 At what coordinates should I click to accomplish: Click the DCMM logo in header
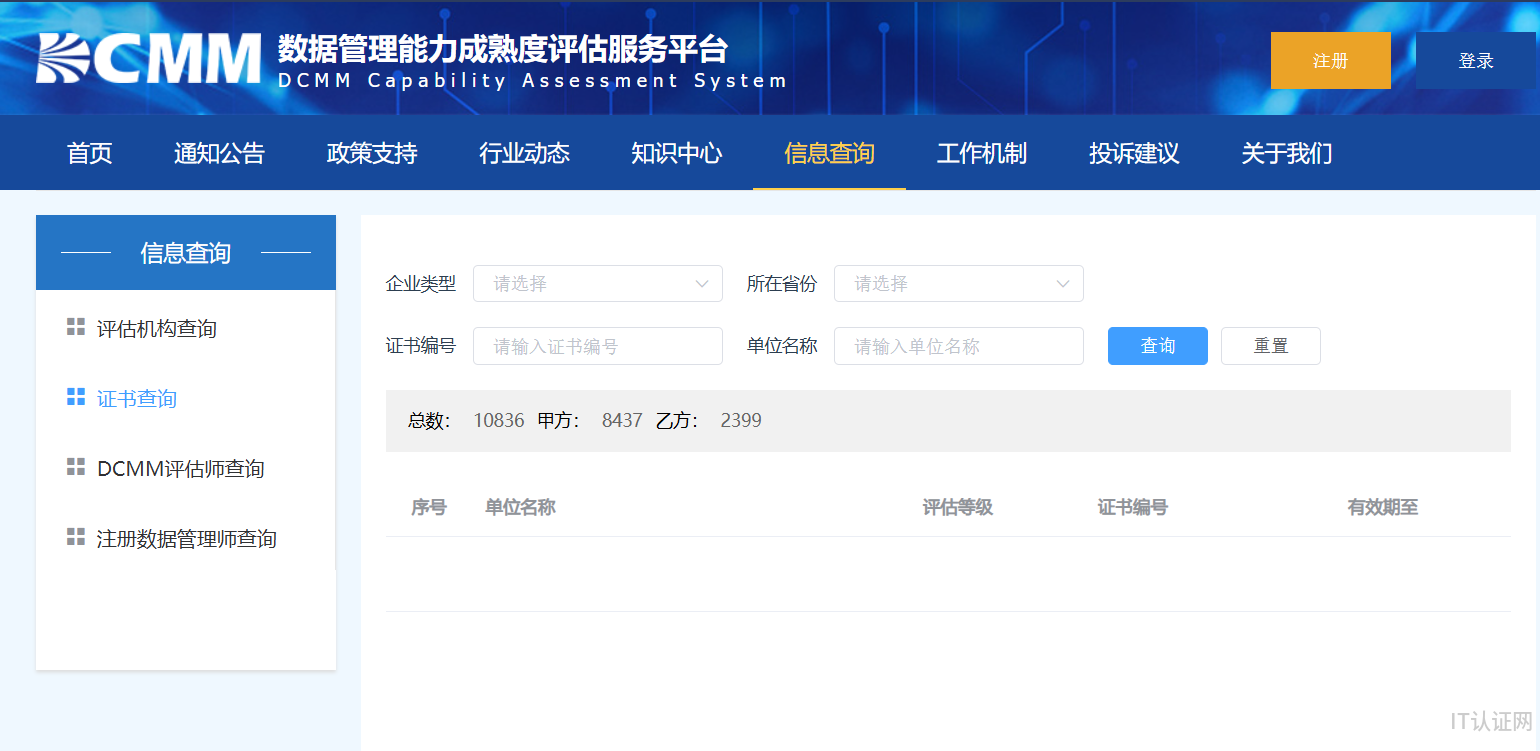(x=150, y=58)
